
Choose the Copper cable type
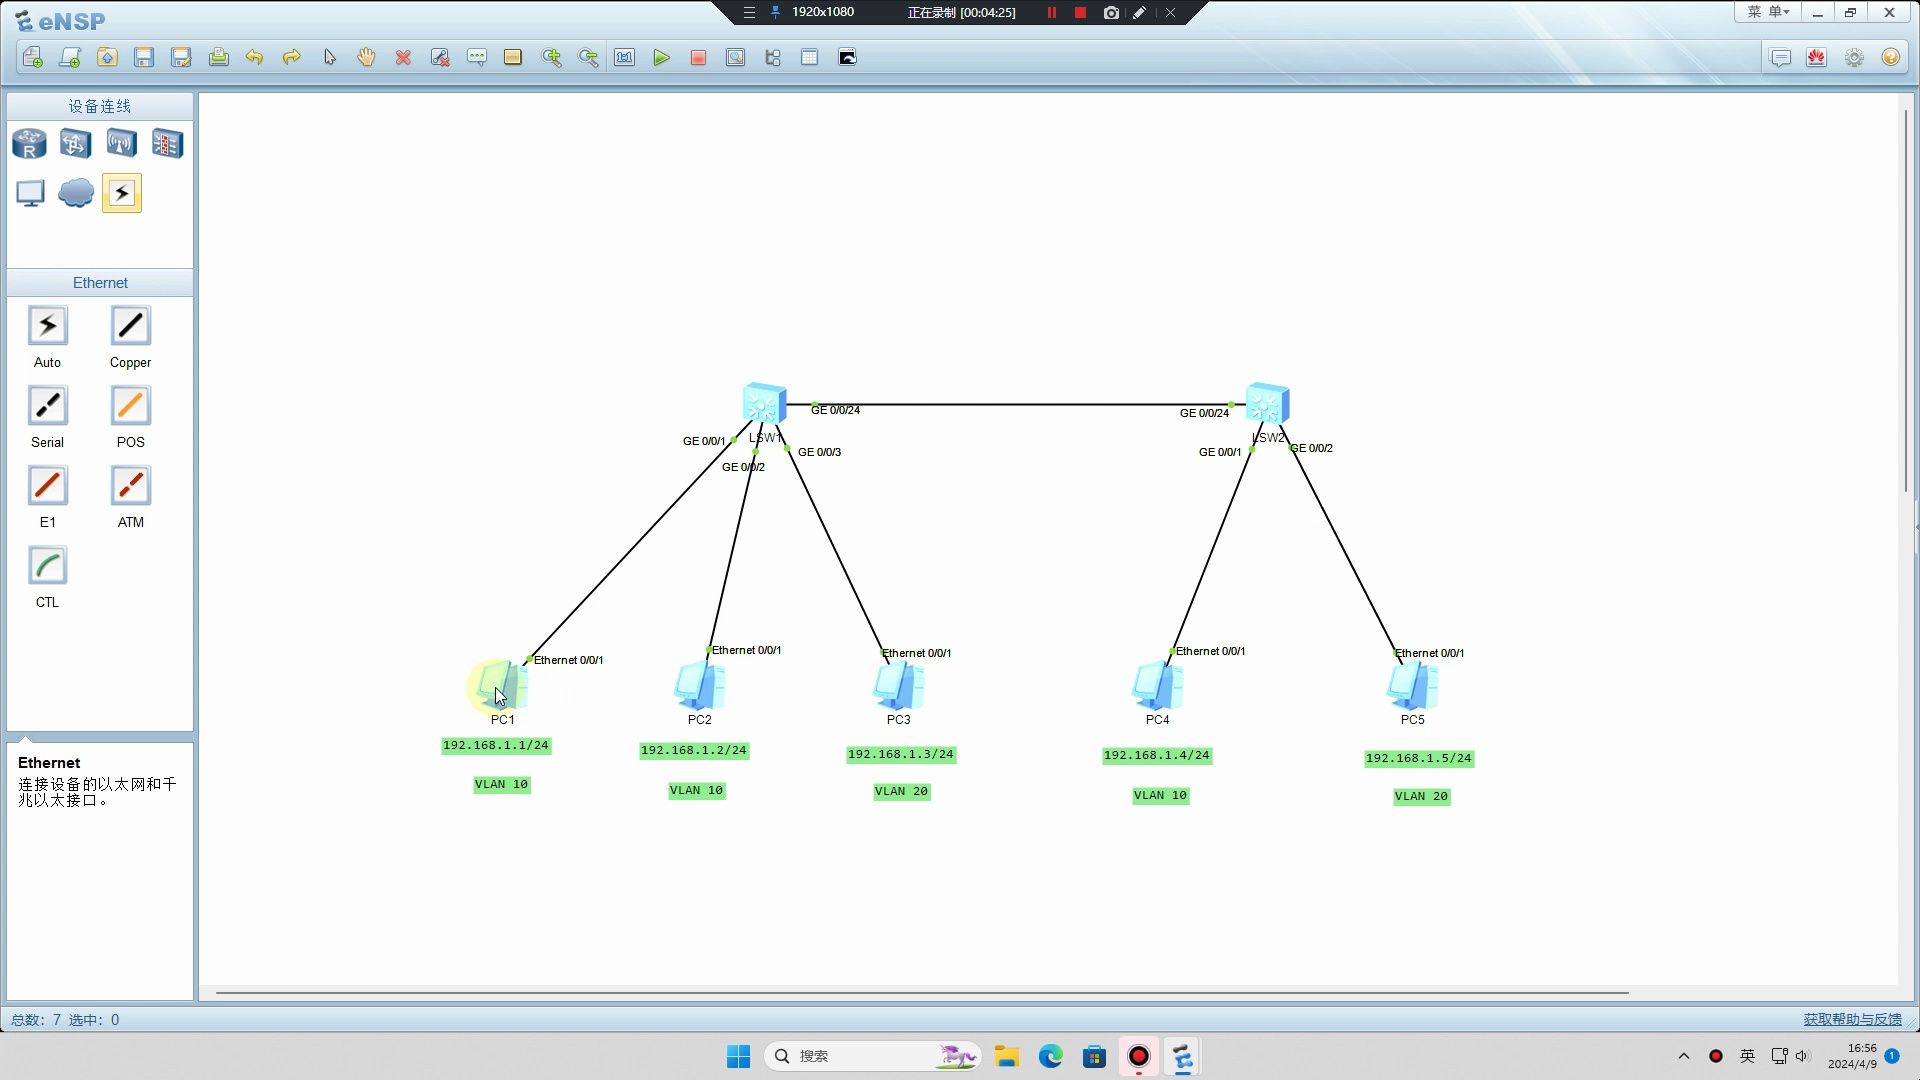(x=130, y=326)
